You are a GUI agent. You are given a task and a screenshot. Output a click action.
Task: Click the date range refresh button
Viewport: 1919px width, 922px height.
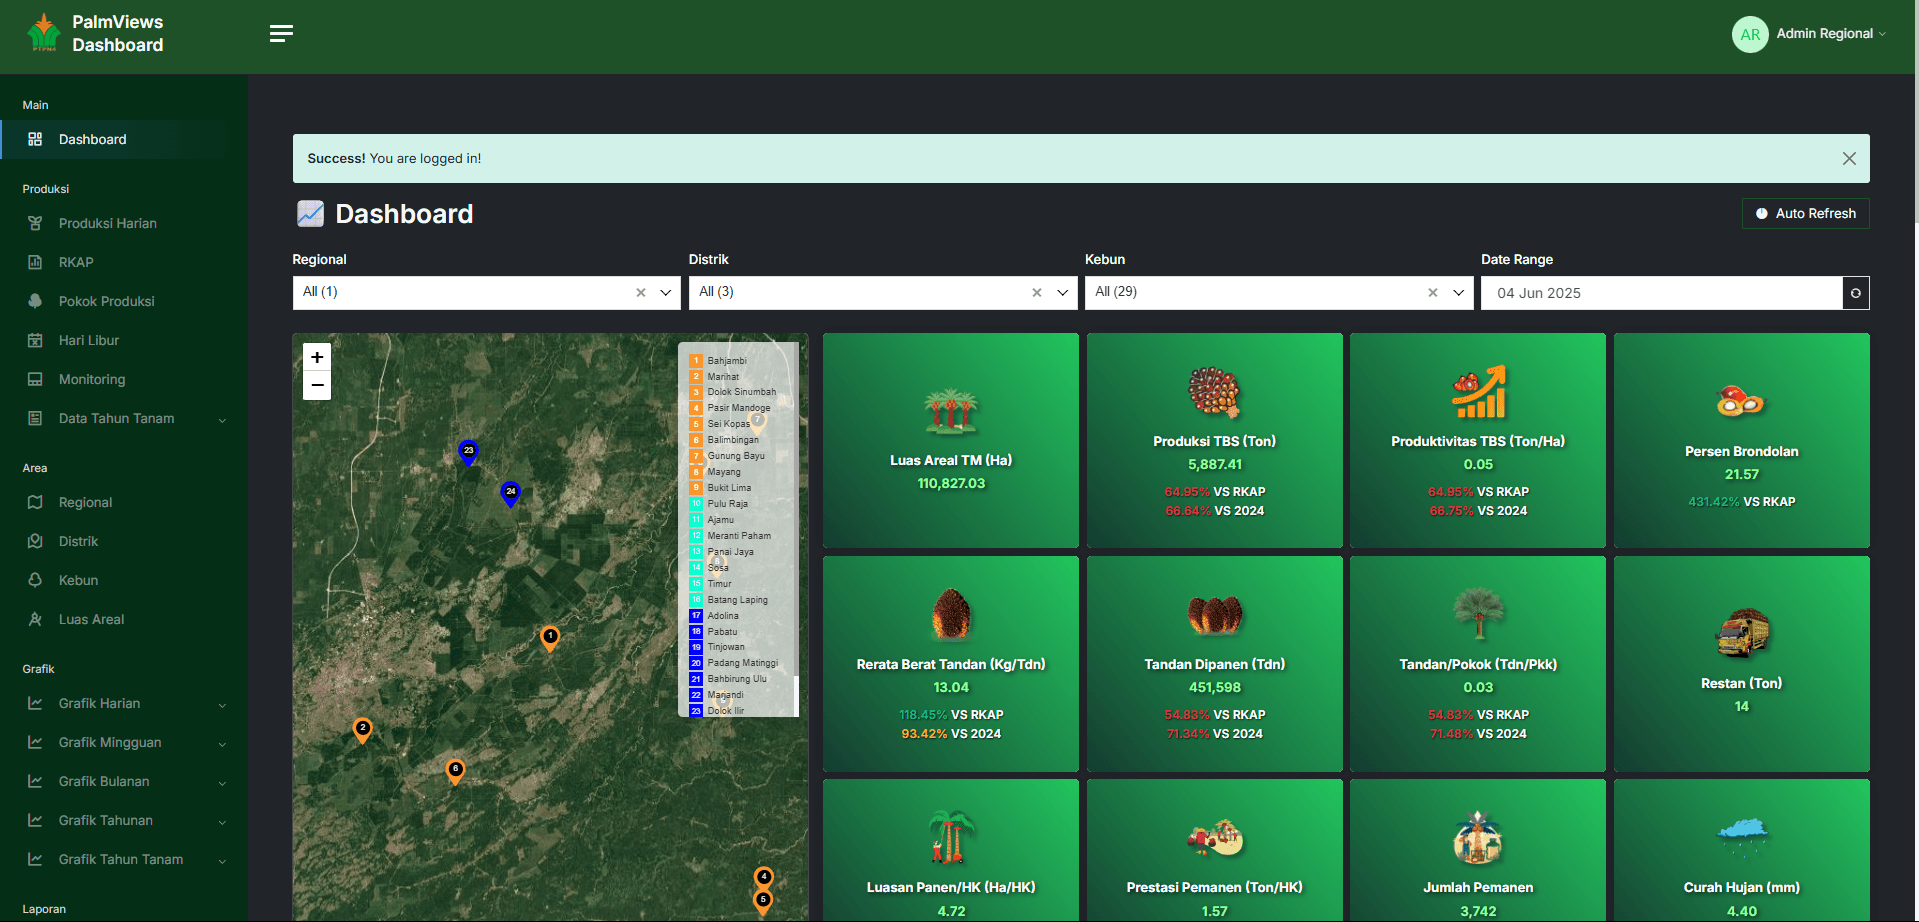(1855, 292)
